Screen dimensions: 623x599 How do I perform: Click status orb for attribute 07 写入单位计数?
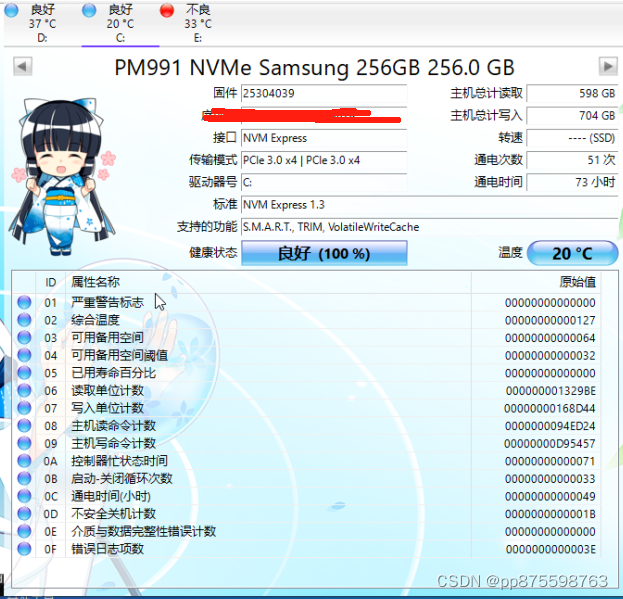coord(24,408)
